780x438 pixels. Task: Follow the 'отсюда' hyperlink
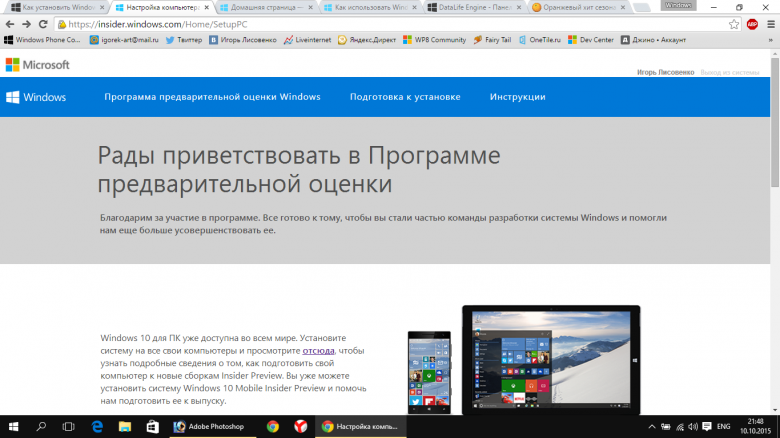pyautogui.click(x=318, y=351)
